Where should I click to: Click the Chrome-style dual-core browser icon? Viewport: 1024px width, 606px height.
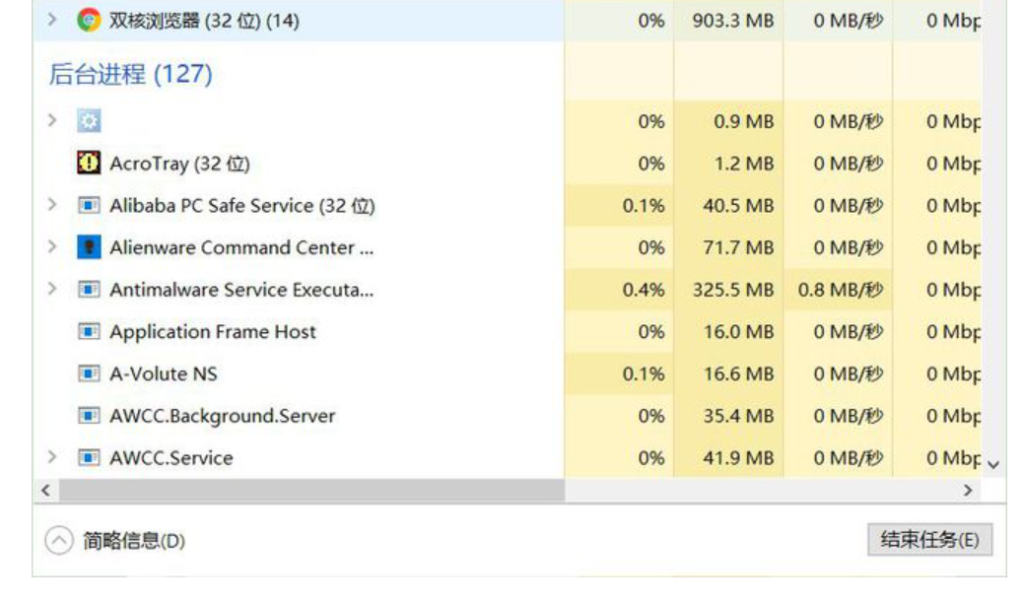coord(89,20)
